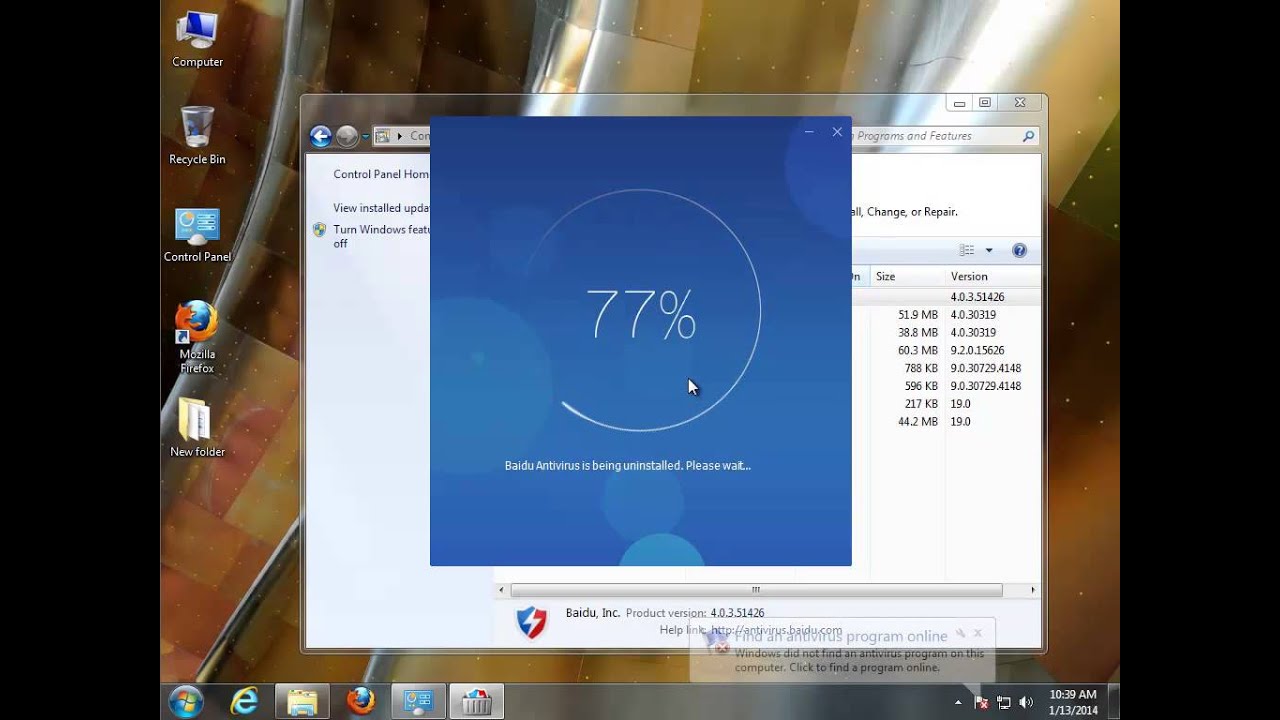The height and width of the screenshot is (720, 1280).
Task: Open the Windows Start menu orb
Action: click(187, 702)
